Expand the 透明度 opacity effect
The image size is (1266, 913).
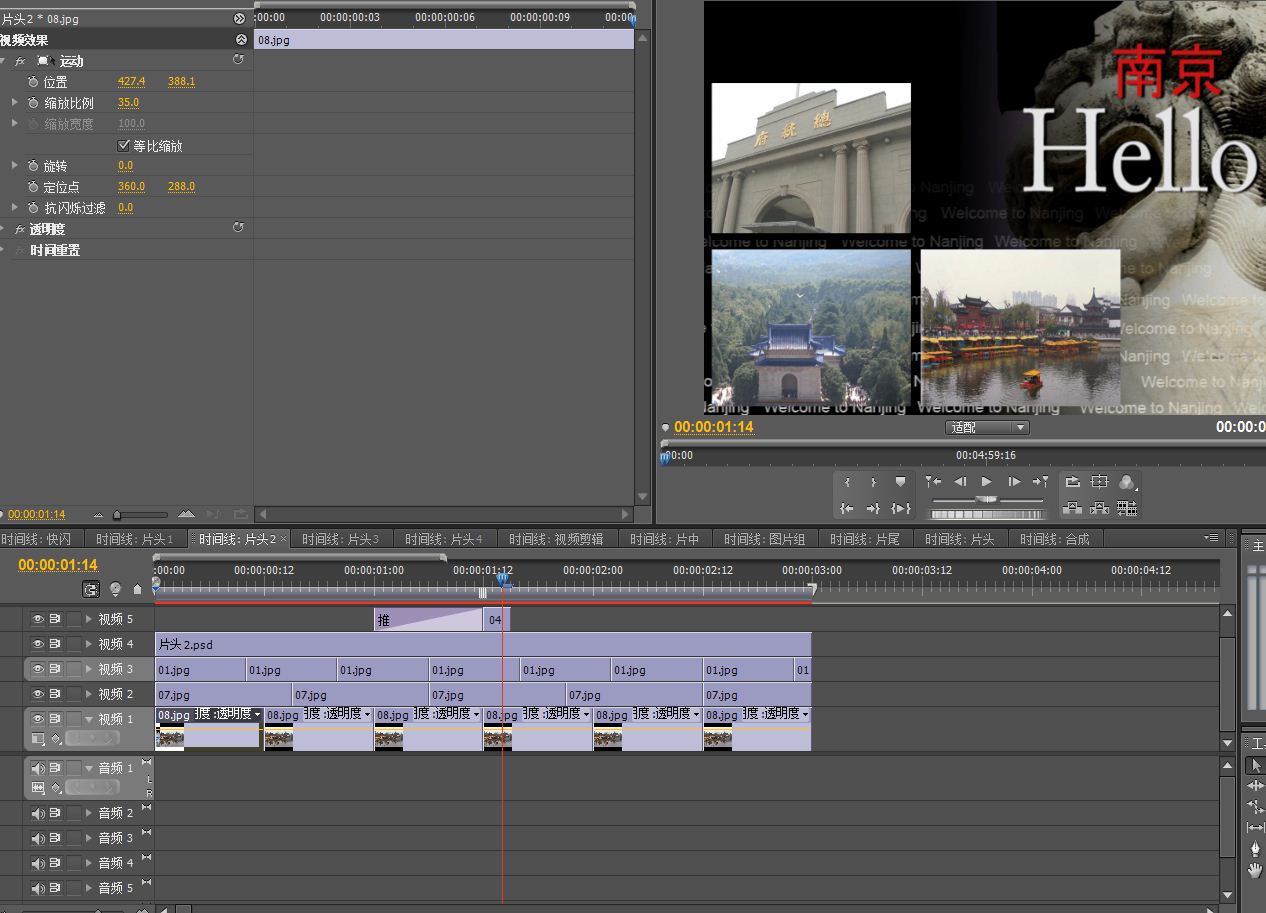[4, 229]
